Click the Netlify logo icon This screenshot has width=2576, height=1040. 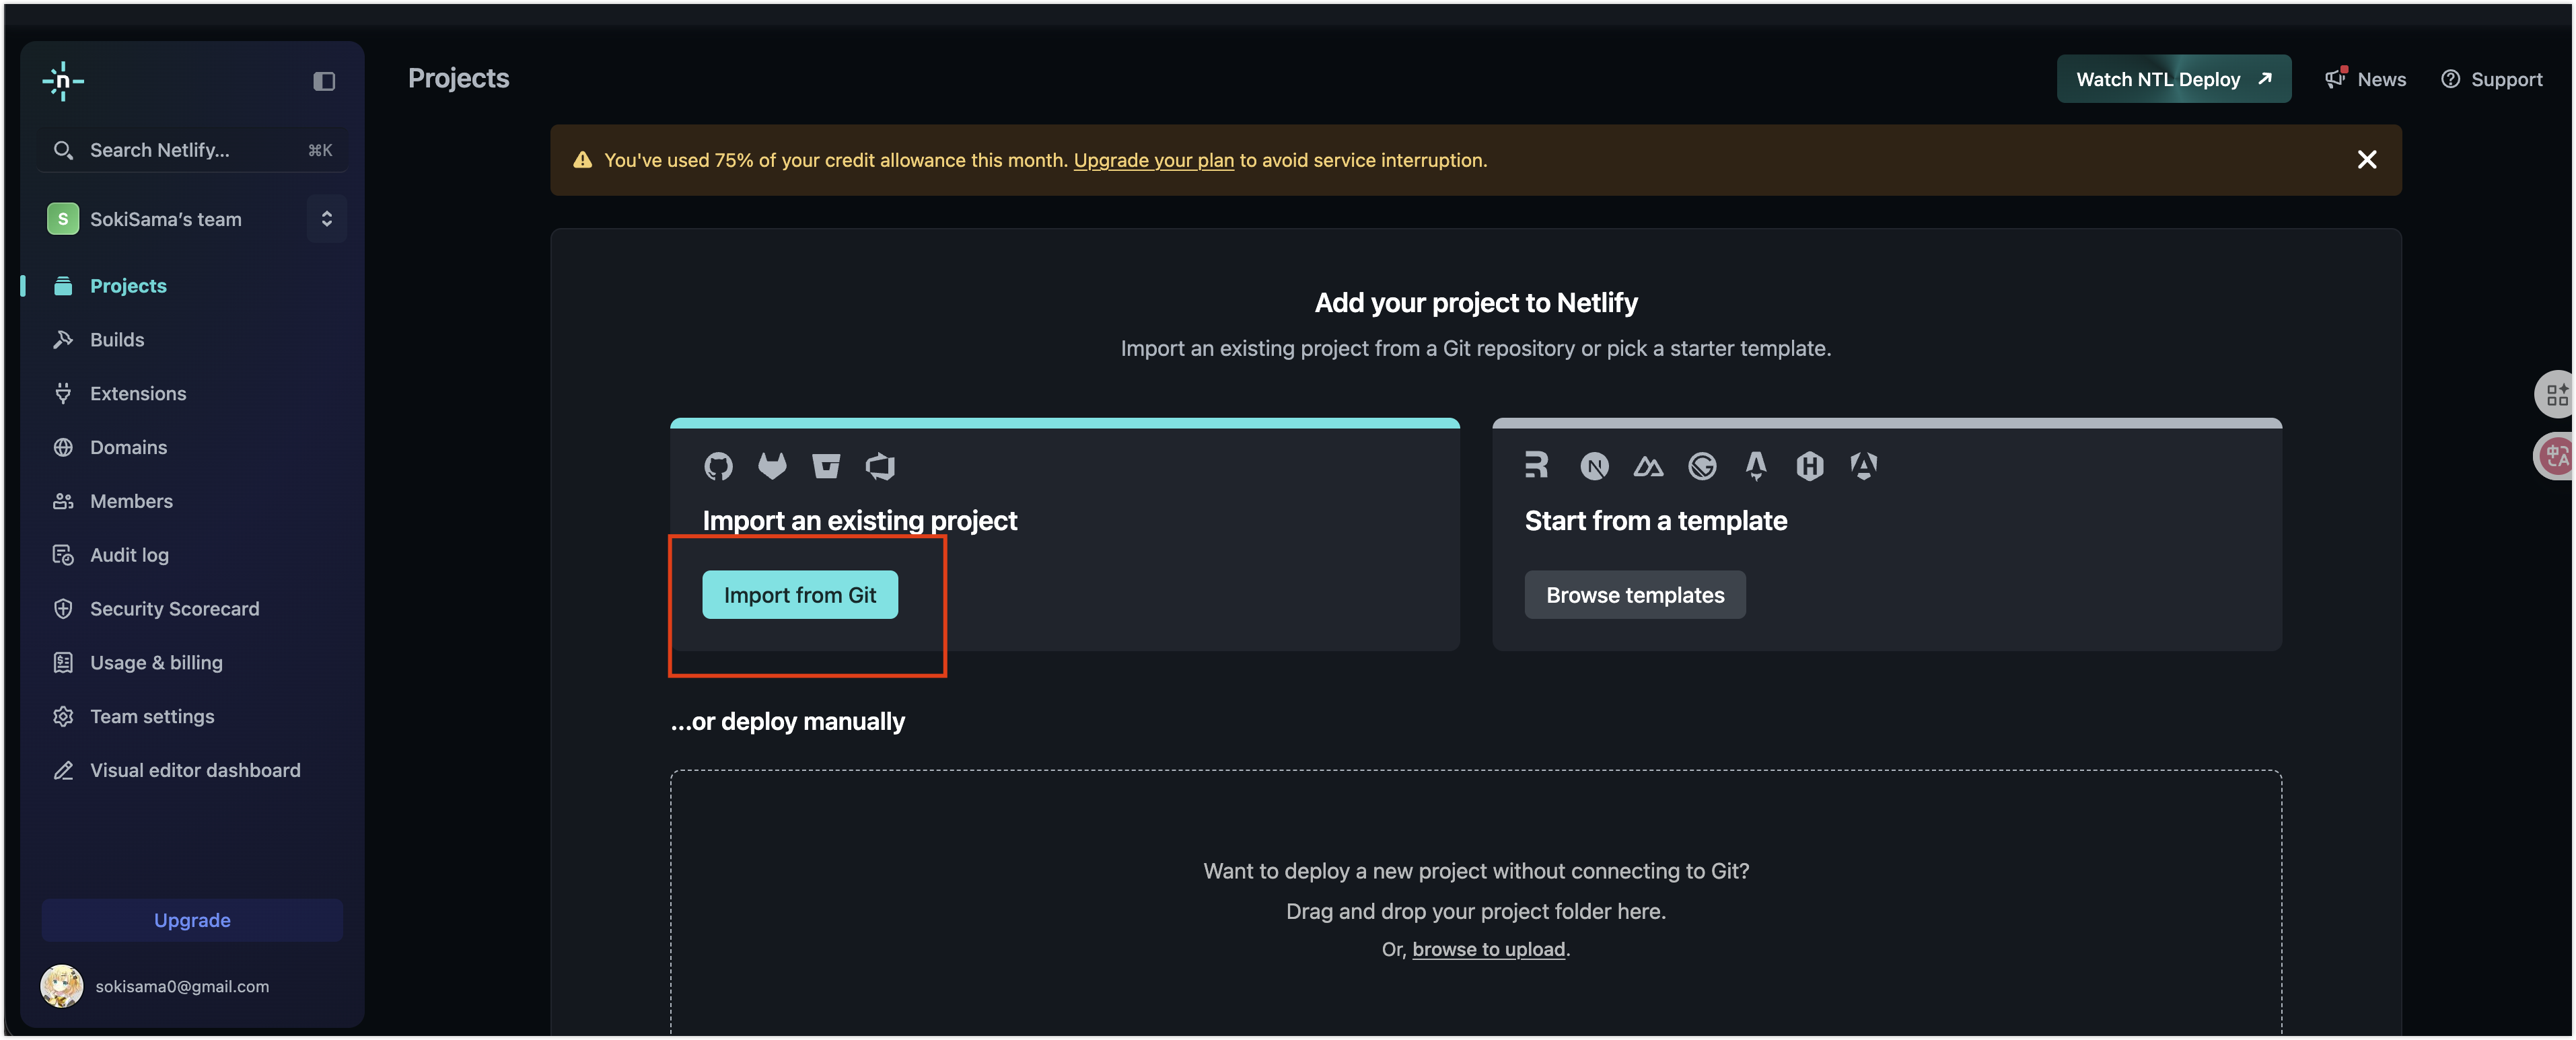[x=63, y=81]
